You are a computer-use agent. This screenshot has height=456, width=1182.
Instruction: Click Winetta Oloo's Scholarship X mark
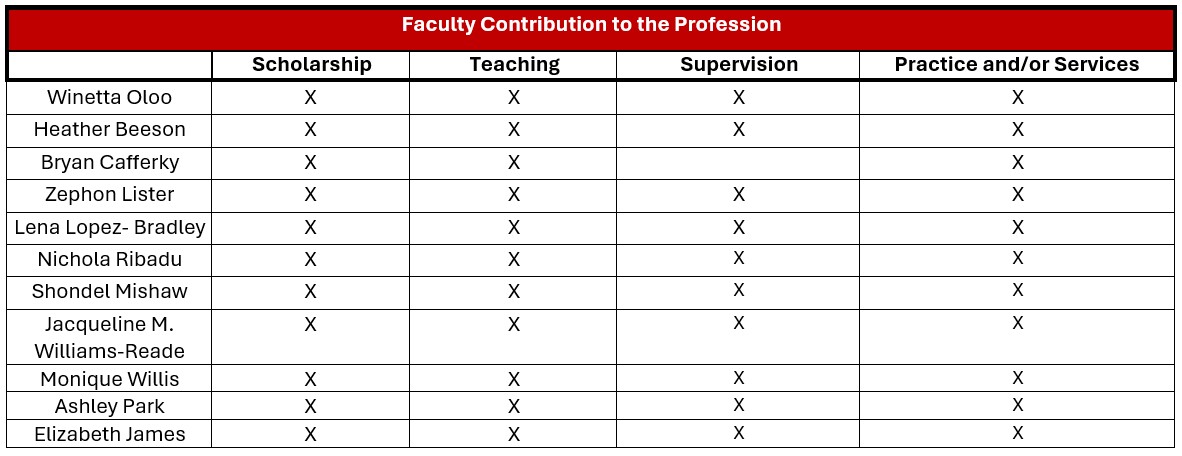click(x=311, y=98)
